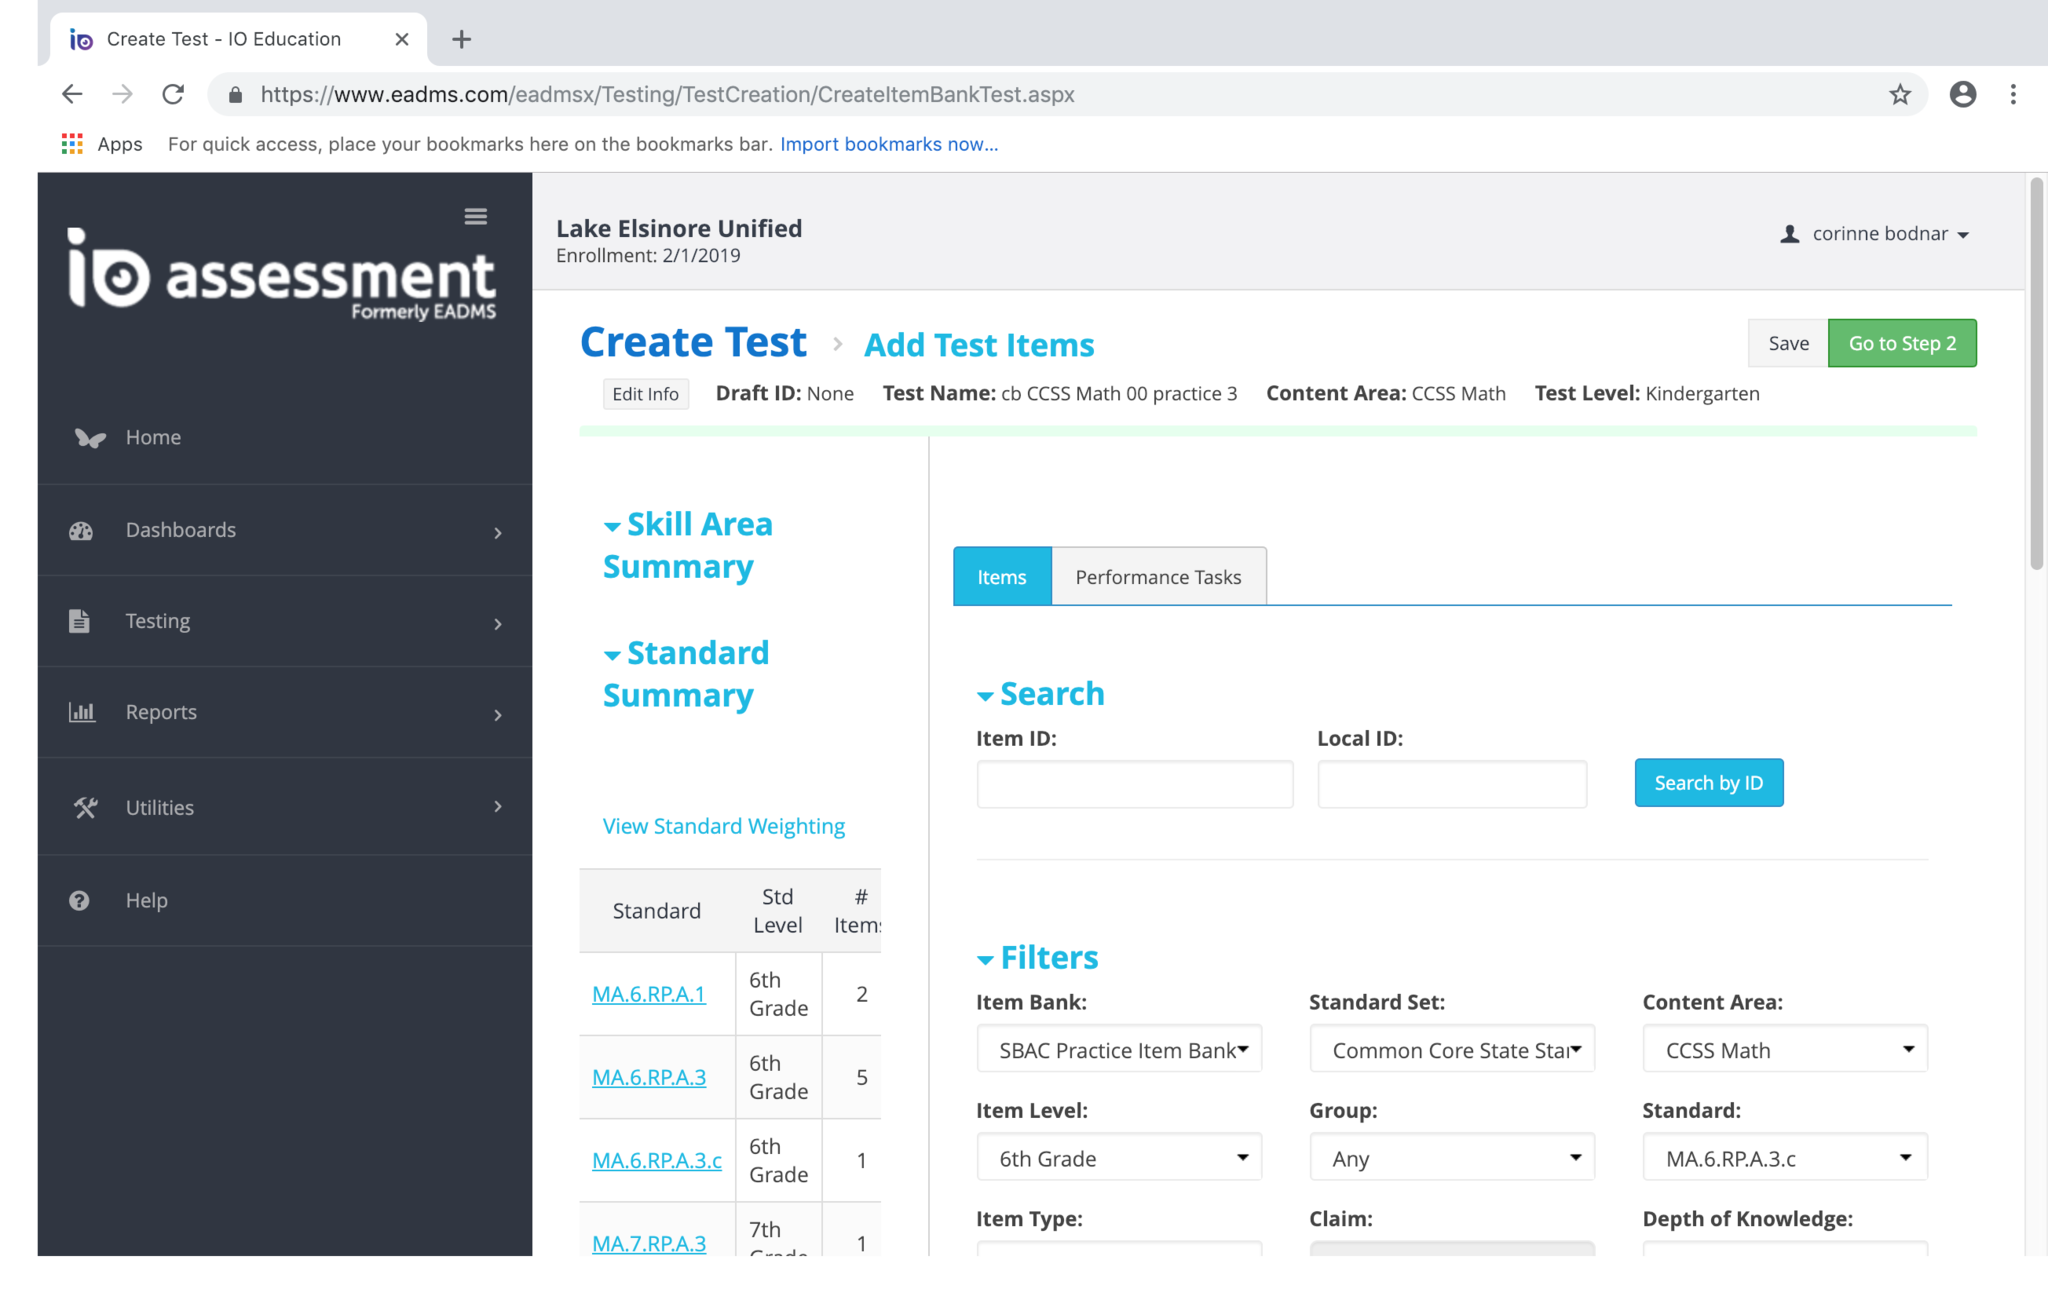Click the Item ID input field

pos(1134,784)
